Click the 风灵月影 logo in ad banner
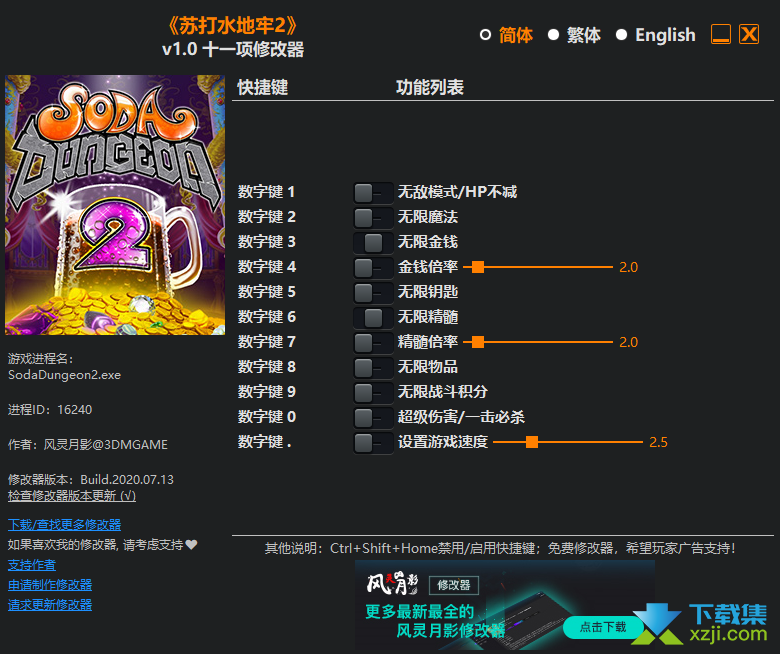780x654 pixels. click(392, 584)
